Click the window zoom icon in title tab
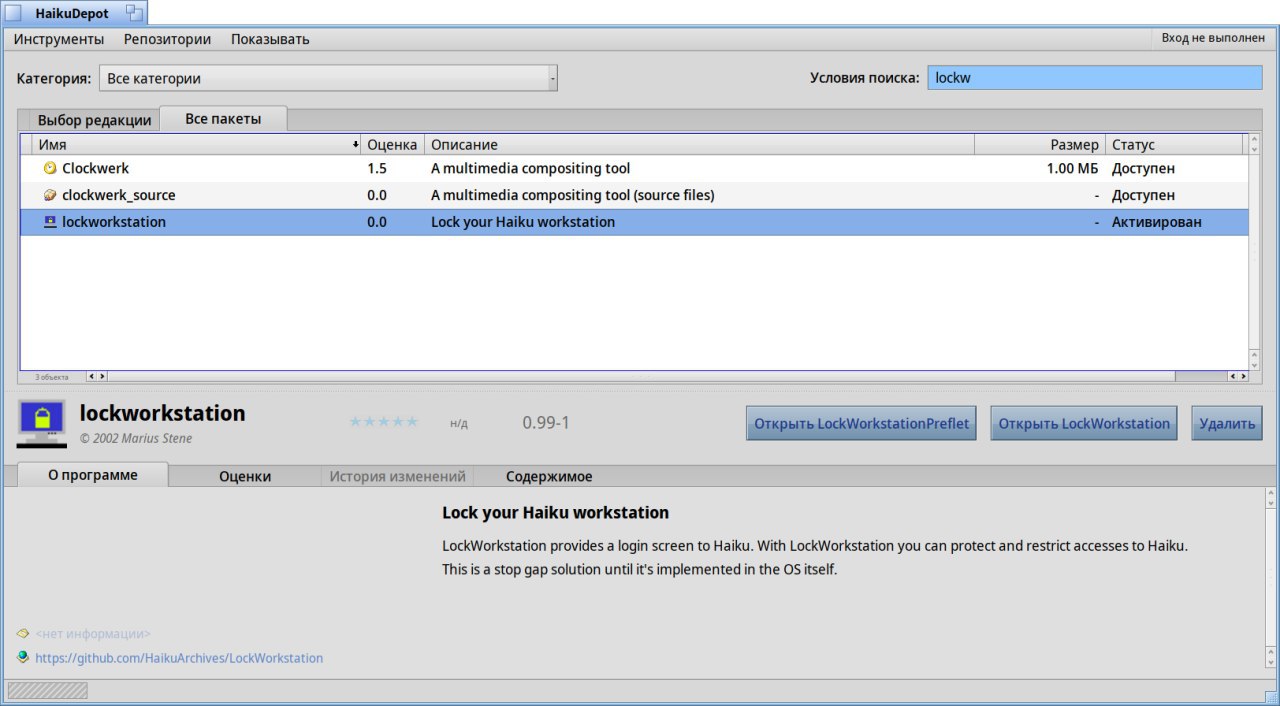This screenshot has height=706, width=1280. [134, 13]
